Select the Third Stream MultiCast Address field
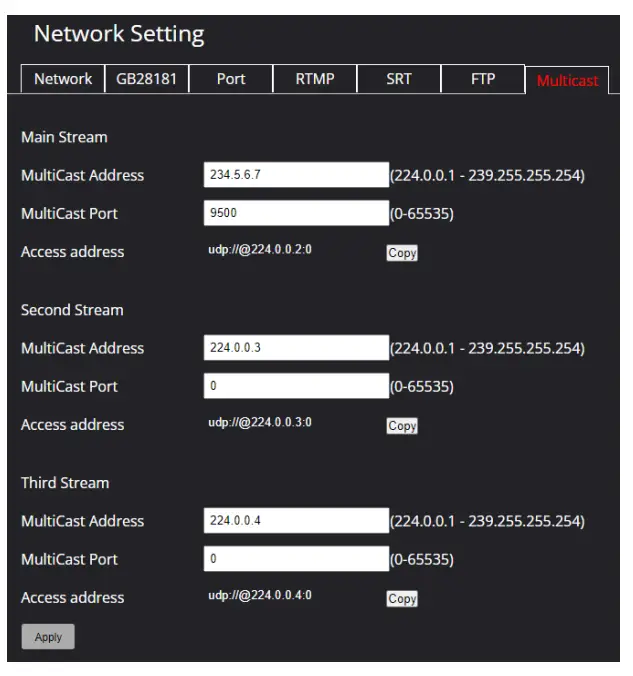The height and width of the screenshot is (676, 633). [x=296, y=521]
